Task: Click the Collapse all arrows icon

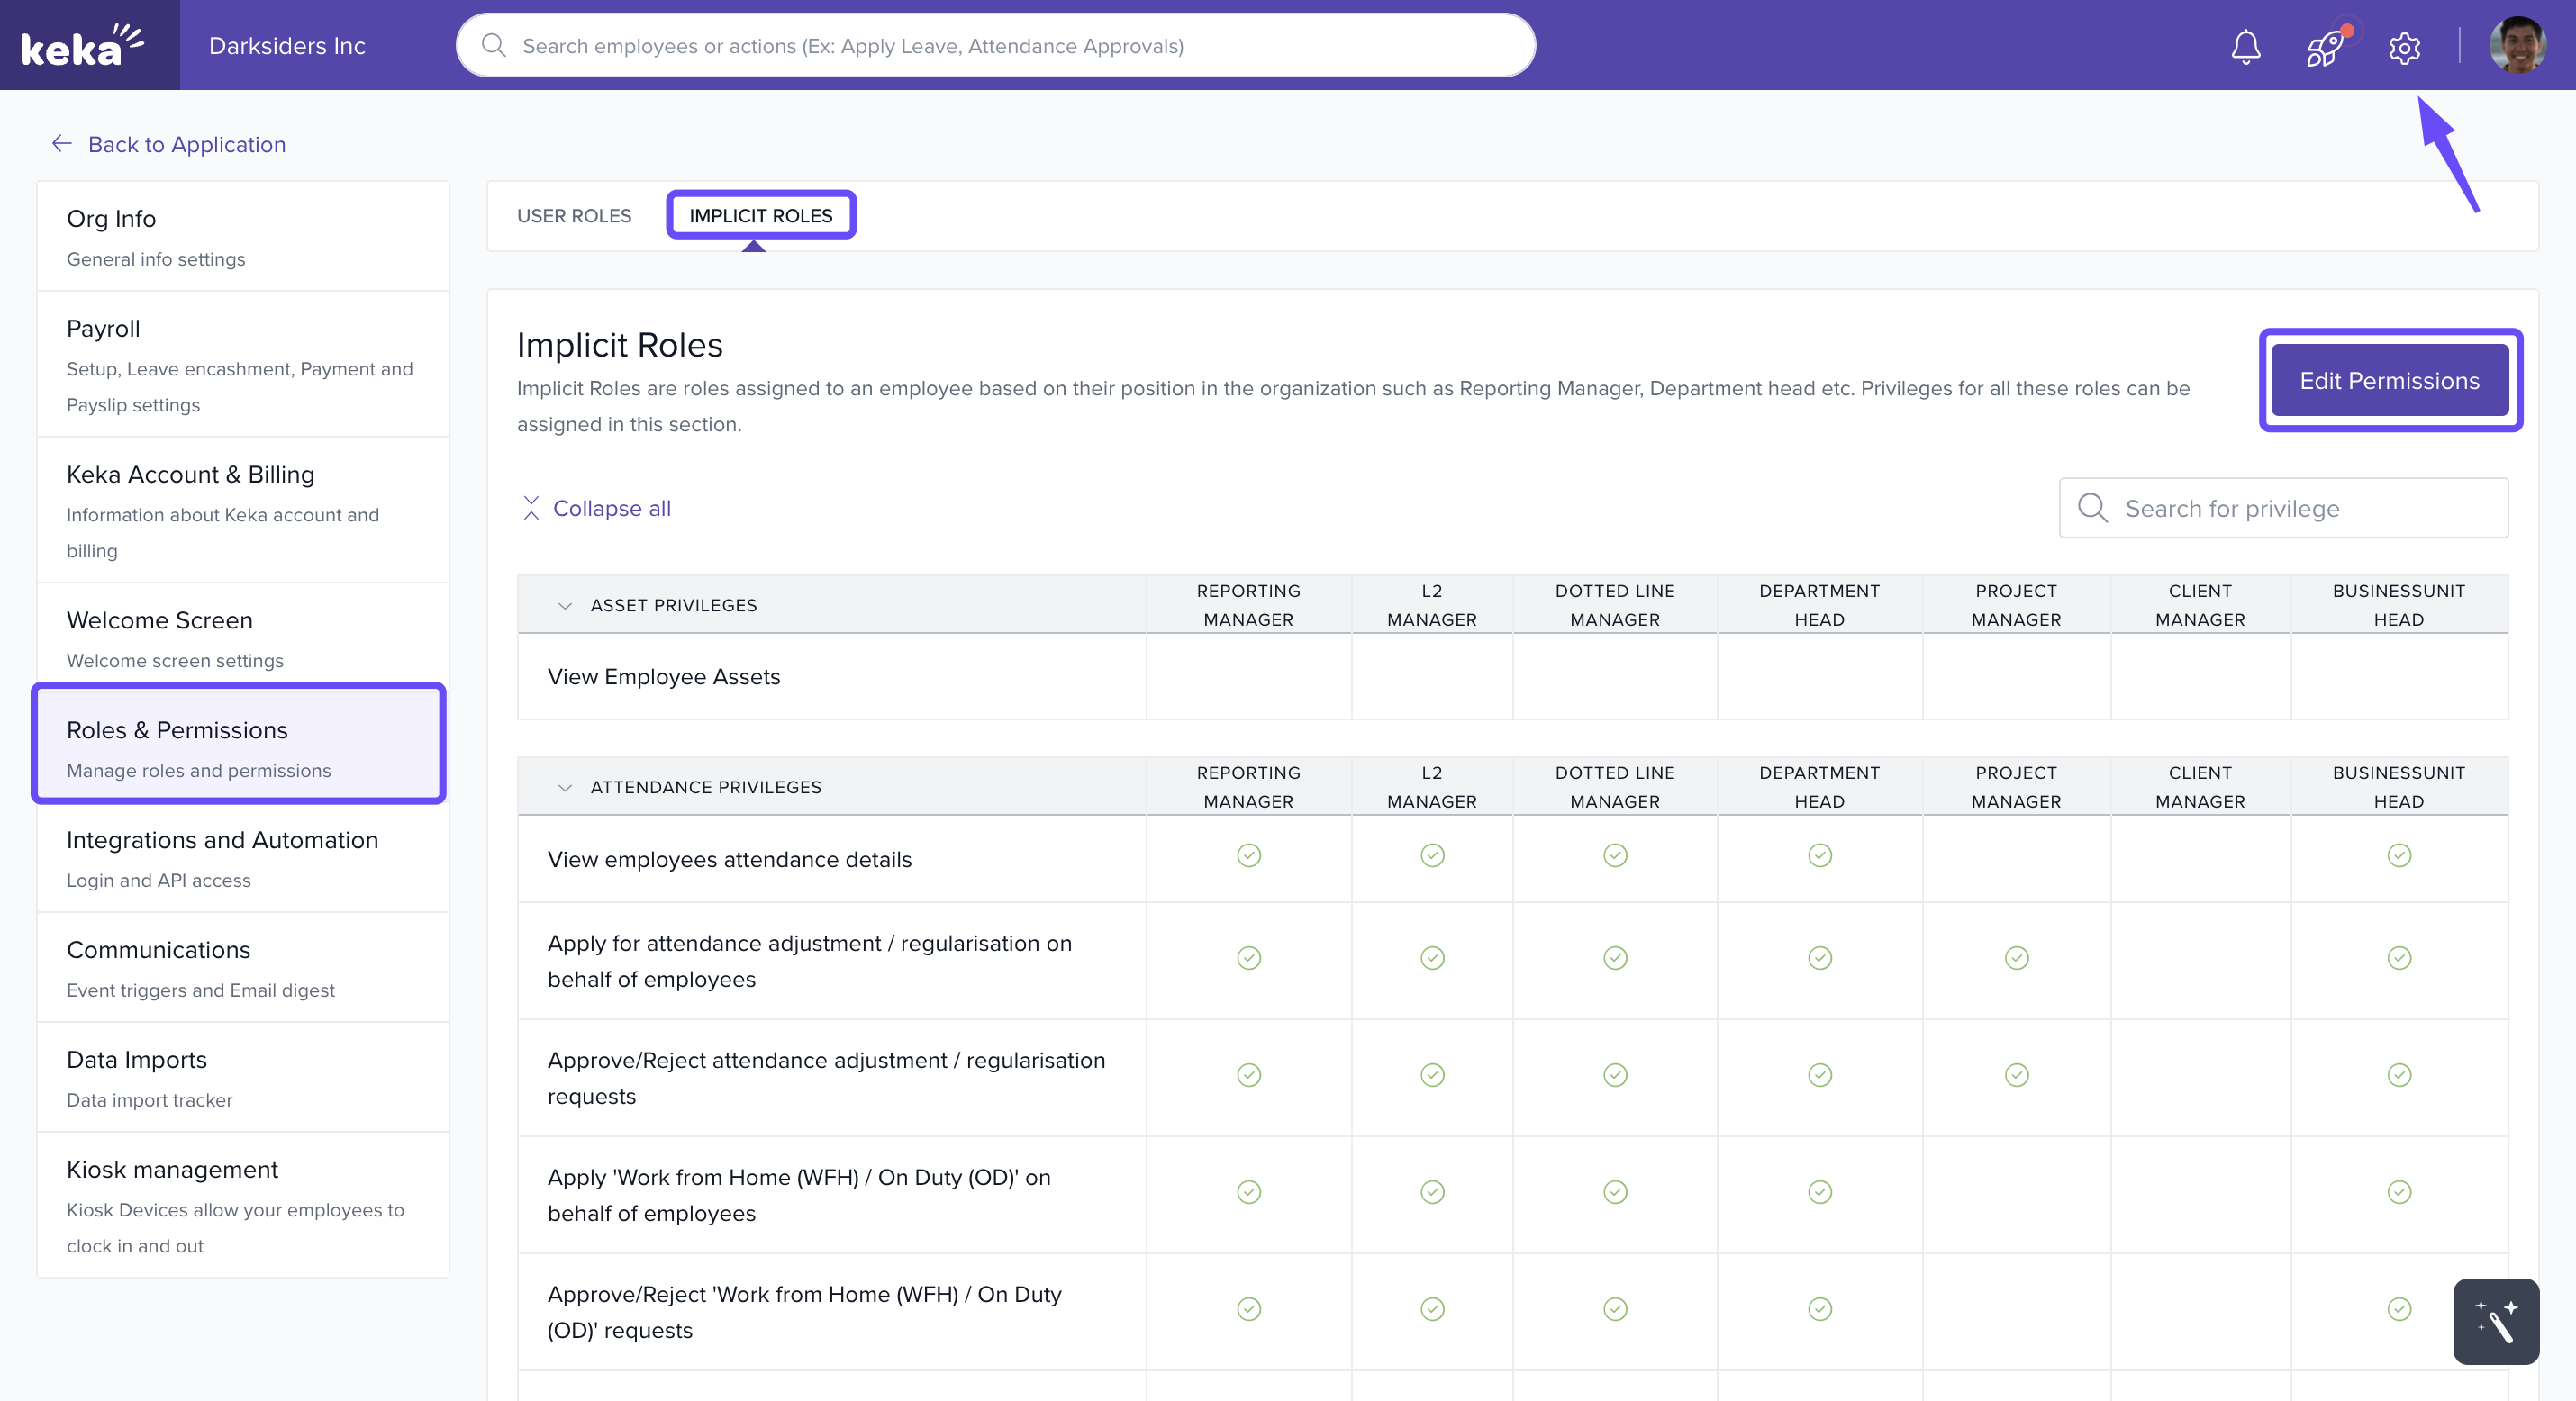Action: (531, 508)
